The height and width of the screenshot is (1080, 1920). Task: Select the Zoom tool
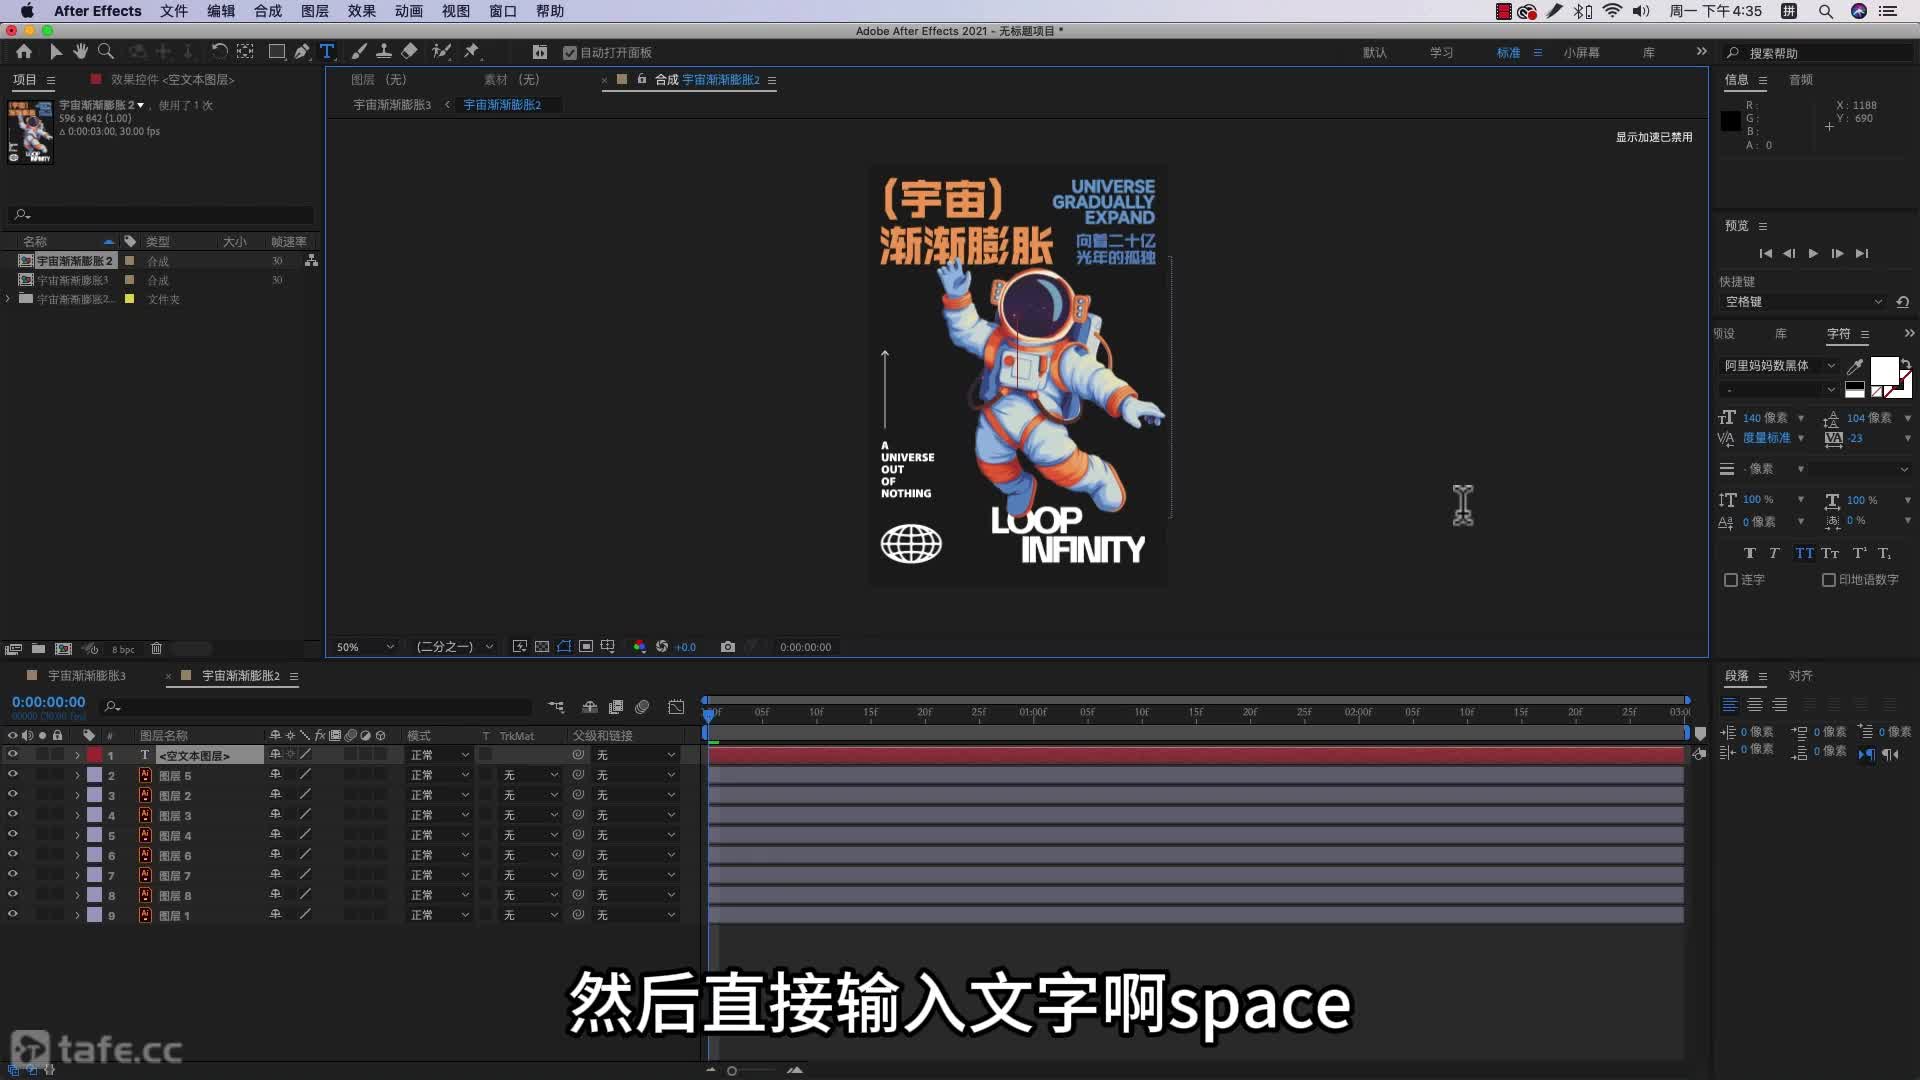point(105,52)
